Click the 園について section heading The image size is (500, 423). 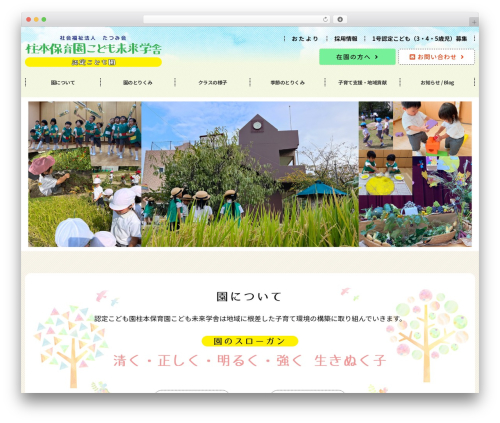249,296
